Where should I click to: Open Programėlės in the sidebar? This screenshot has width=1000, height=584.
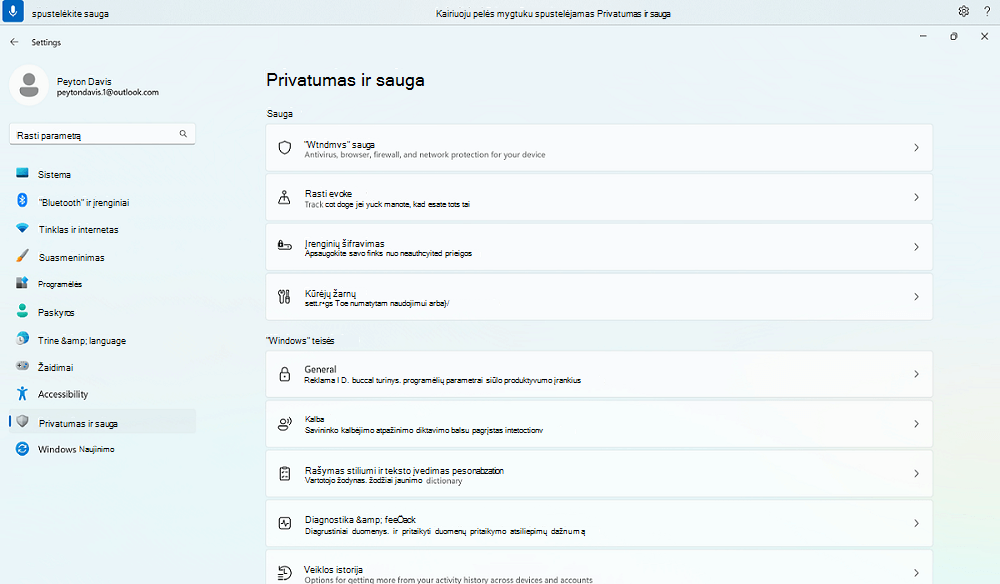[x=102, y=284]
